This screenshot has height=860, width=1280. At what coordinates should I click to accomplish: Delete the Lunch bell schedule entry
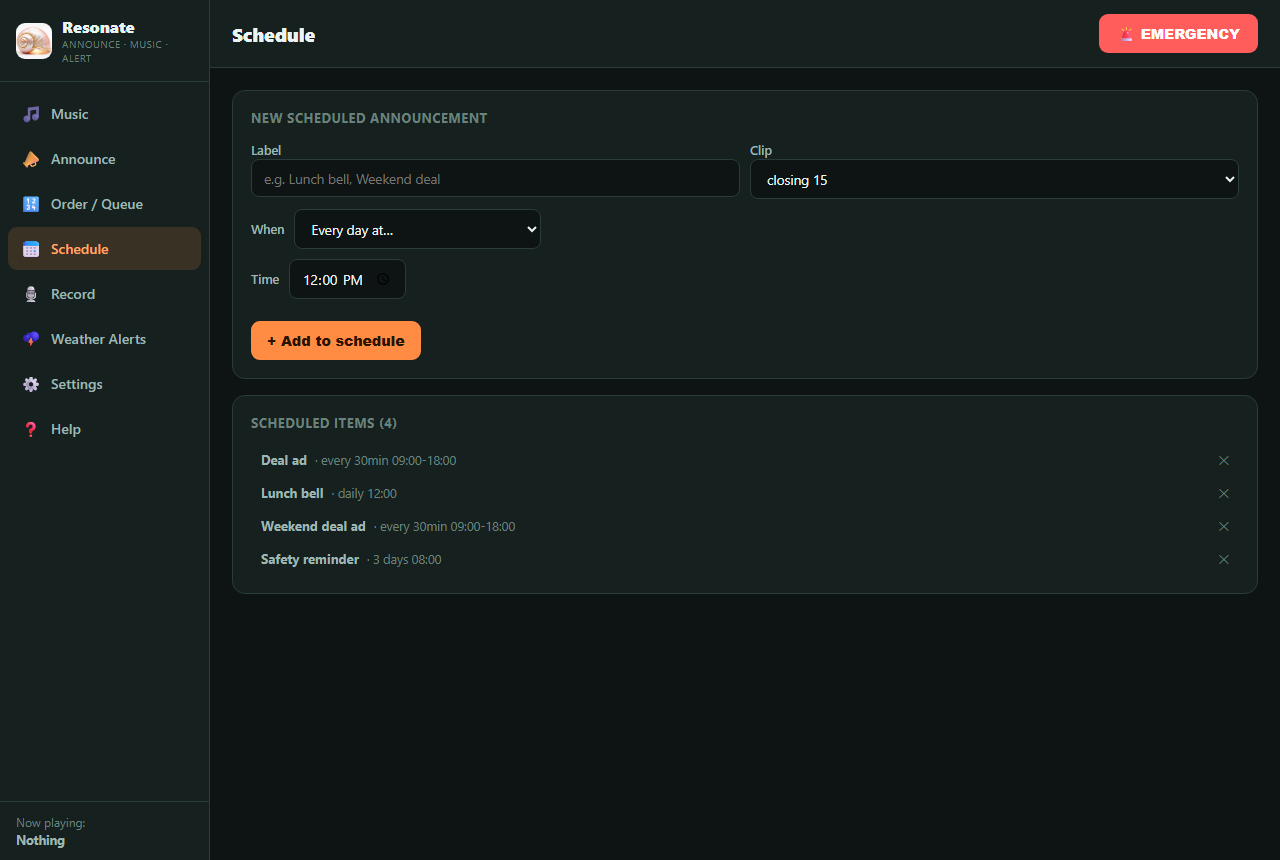[x=1224, y=494]
